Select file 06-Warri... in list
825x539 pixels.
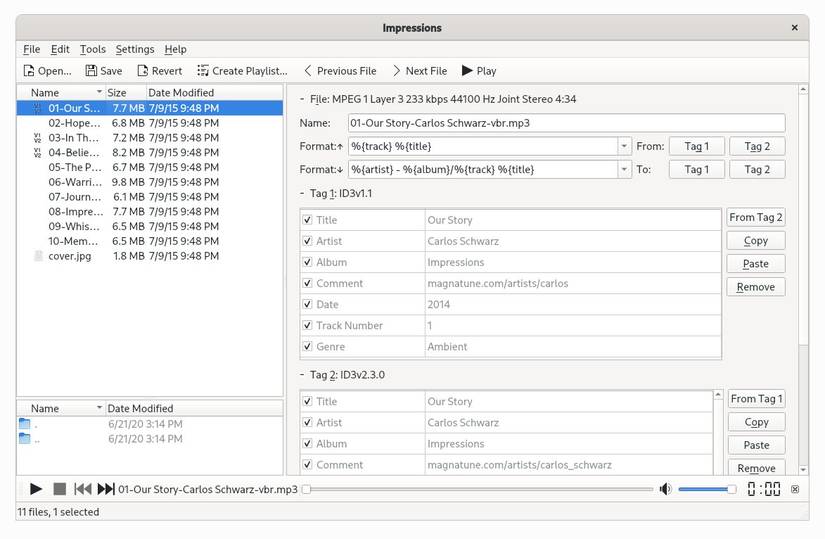(150, 182)
